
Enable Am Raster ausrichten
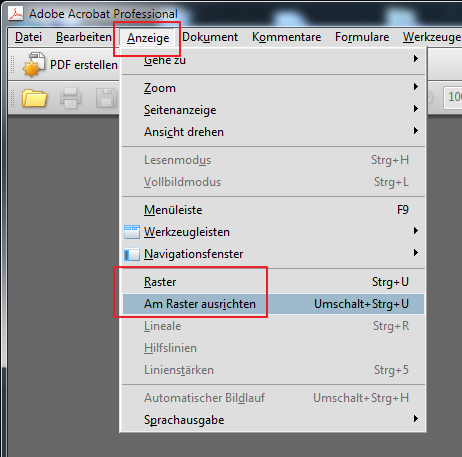pyautogui.click(x=273, y=304)
